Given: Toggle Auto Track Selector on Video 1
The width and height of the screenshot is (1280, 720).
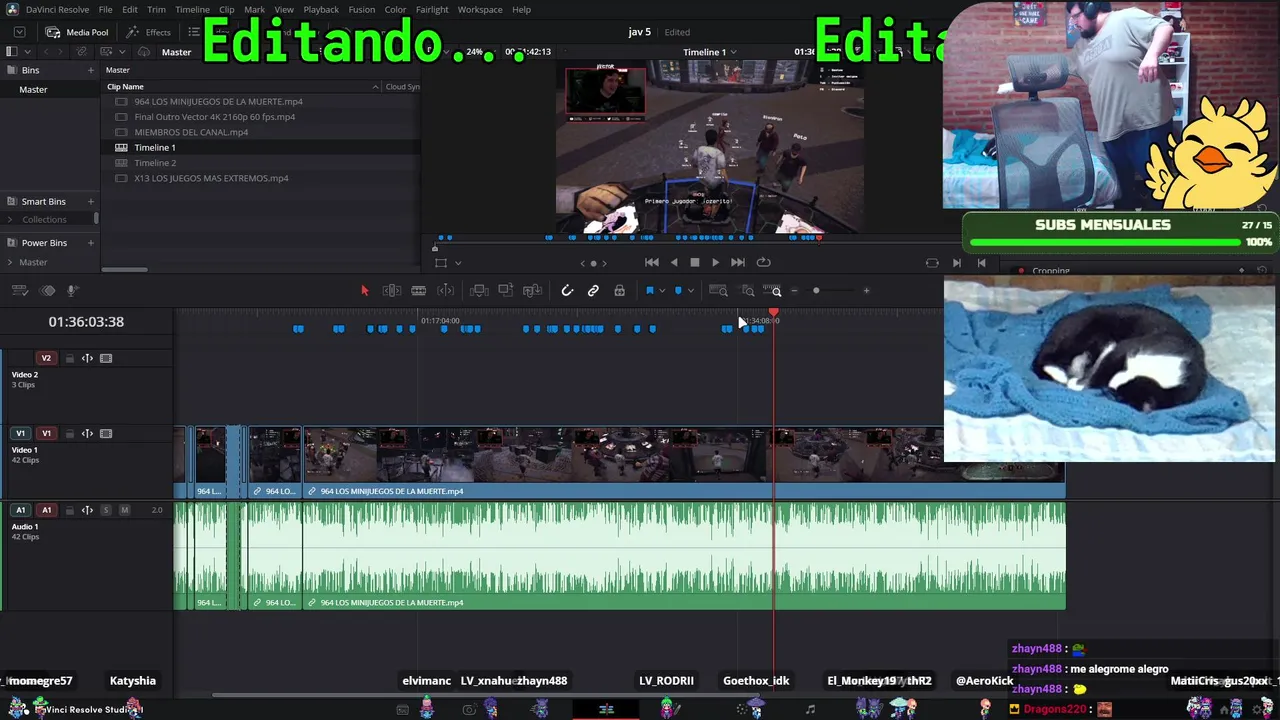Looking at the screenshot, I should click(x=87, y=434).
